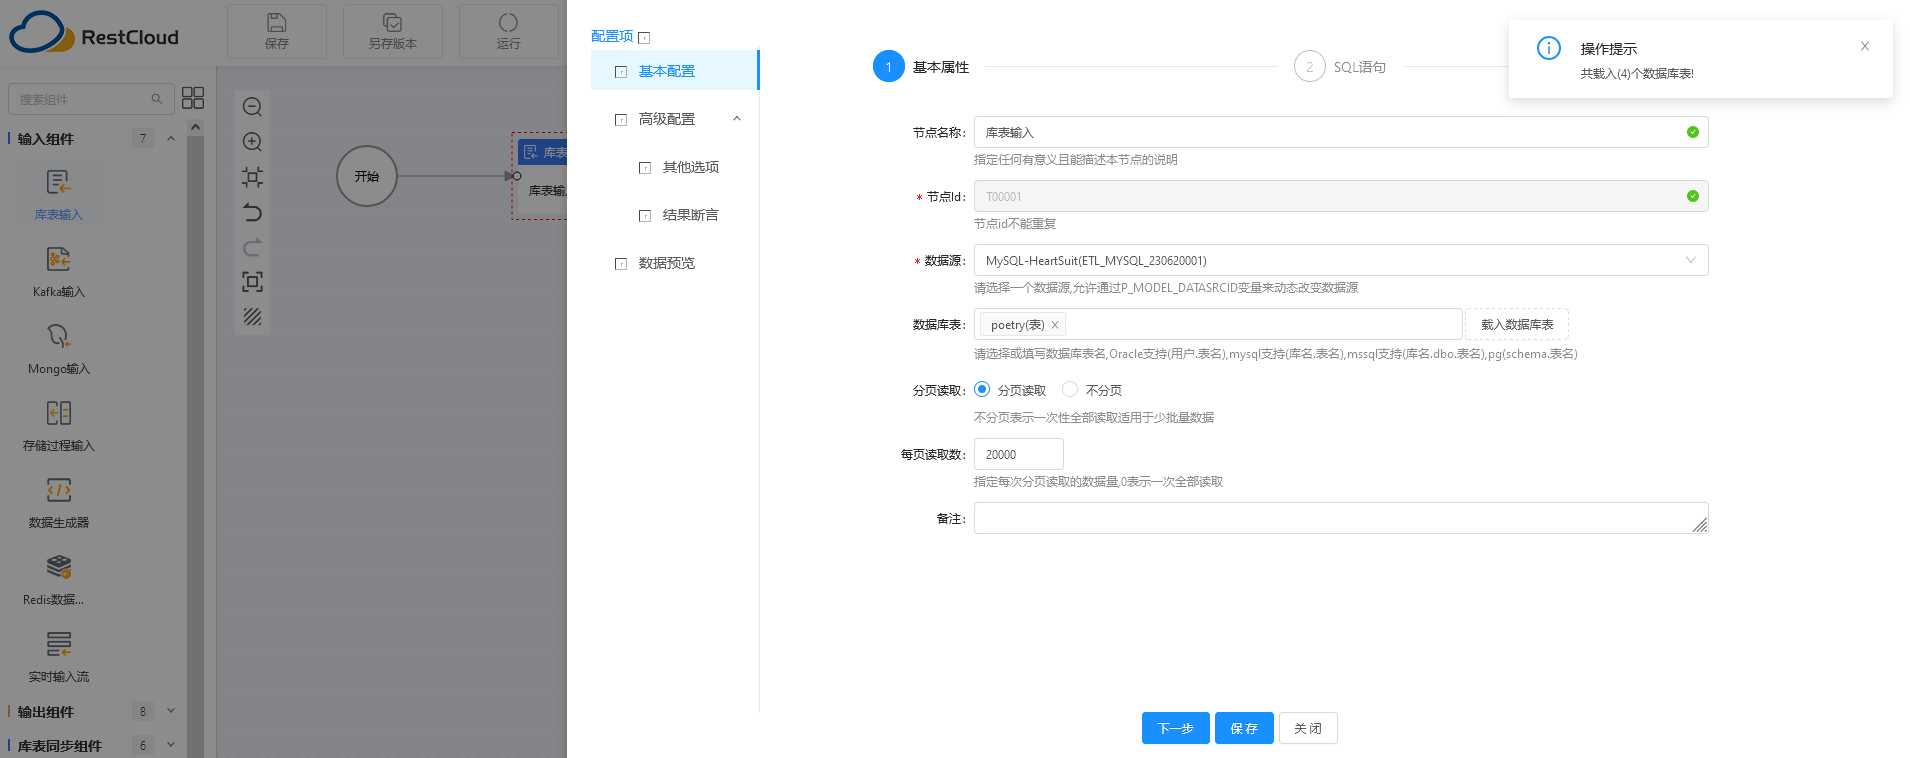Screen dimensions: 1910x758
Task: Toggle the grid layout view icon
Action: [x=193, y=97]
